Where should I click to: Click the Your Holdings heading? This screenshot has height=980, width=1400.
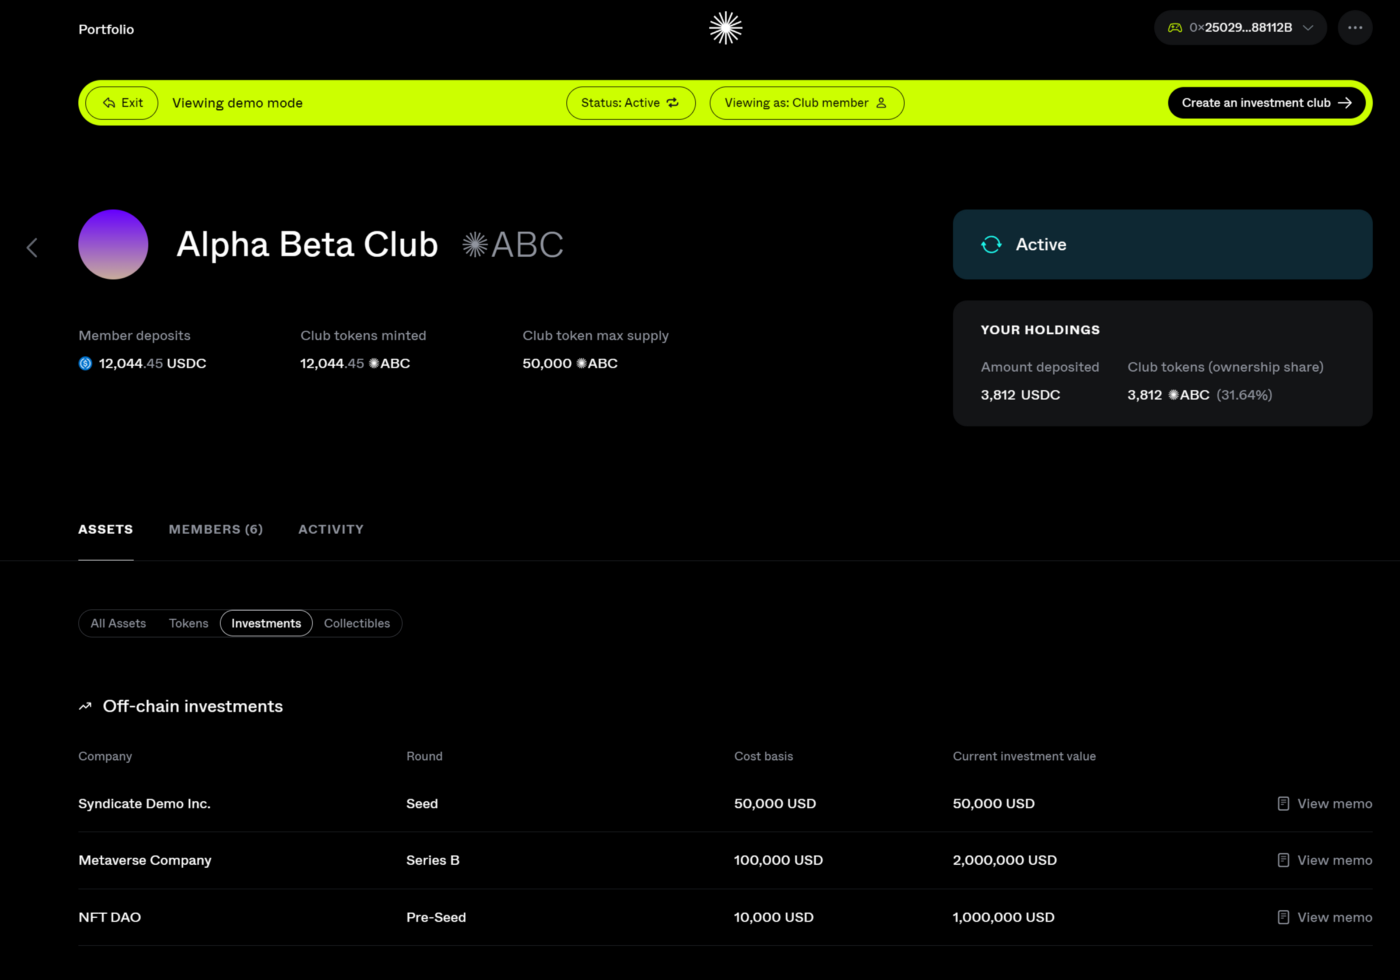1040,329
